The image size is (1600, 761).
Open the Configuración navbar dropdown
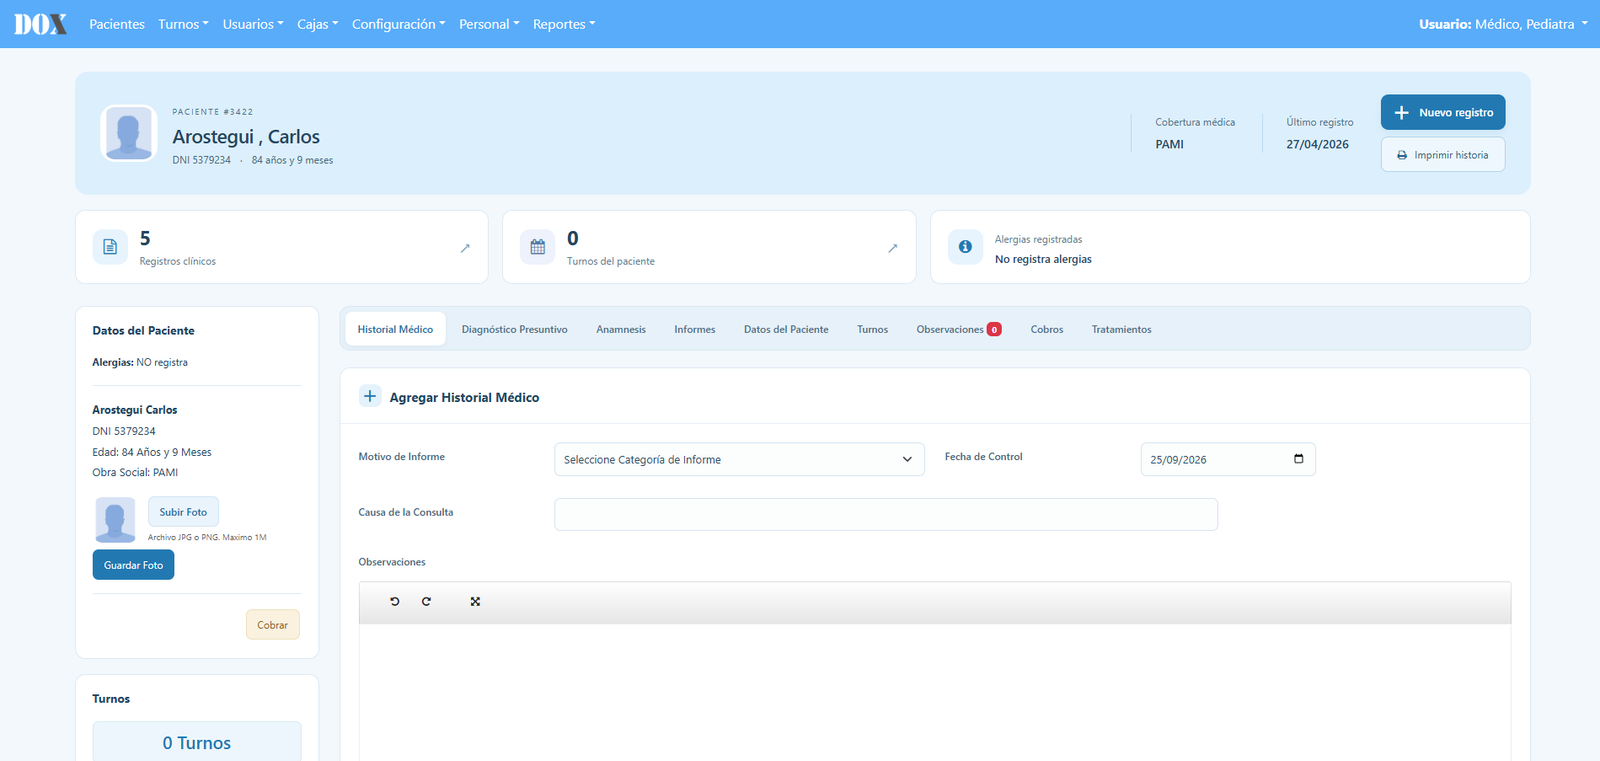(x=398, y=24)
